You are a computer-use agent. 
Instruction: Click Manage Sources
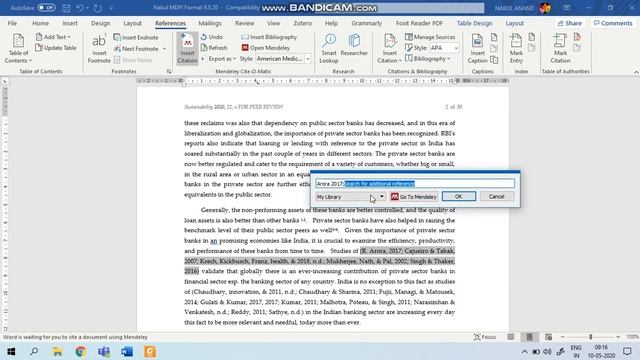pos(430,37)
